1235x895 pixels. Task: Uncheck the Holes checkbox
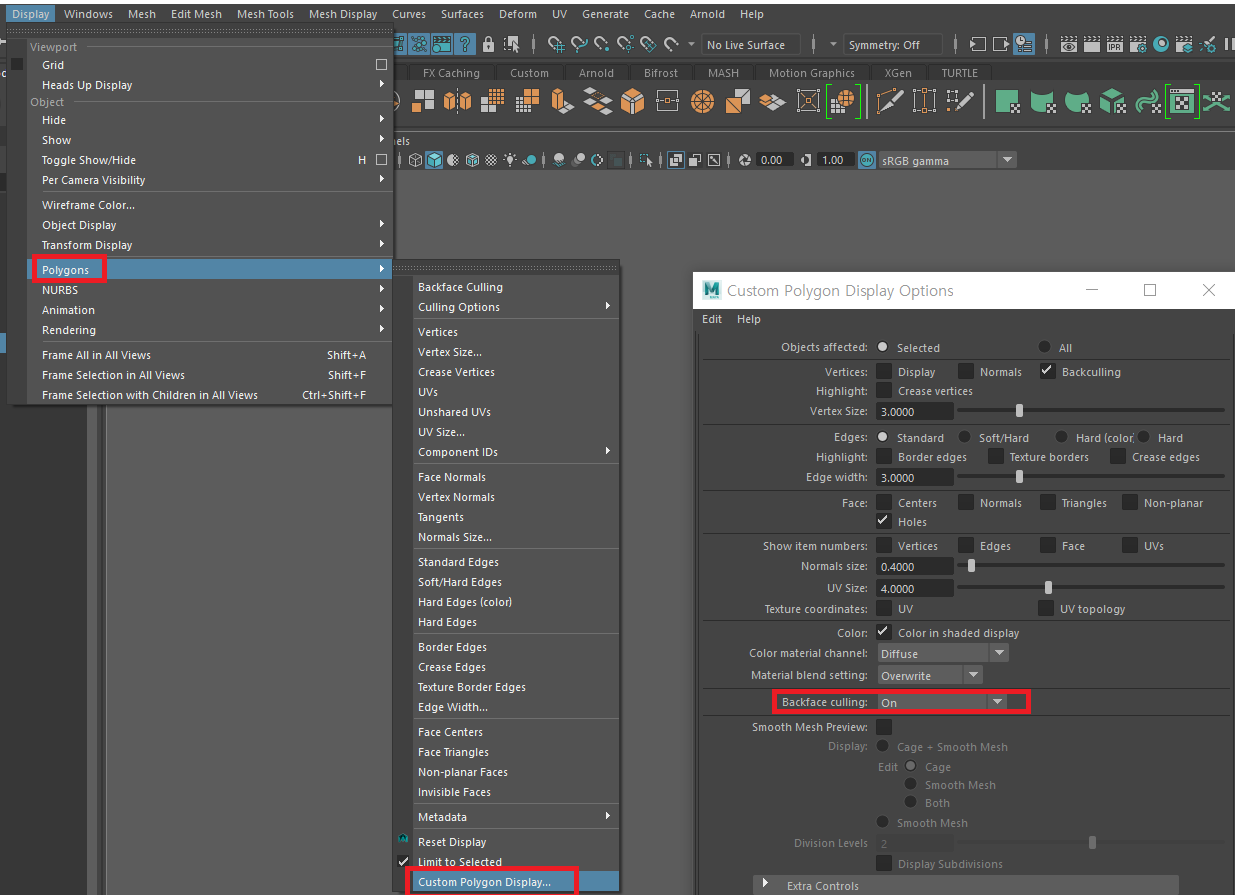884,521
